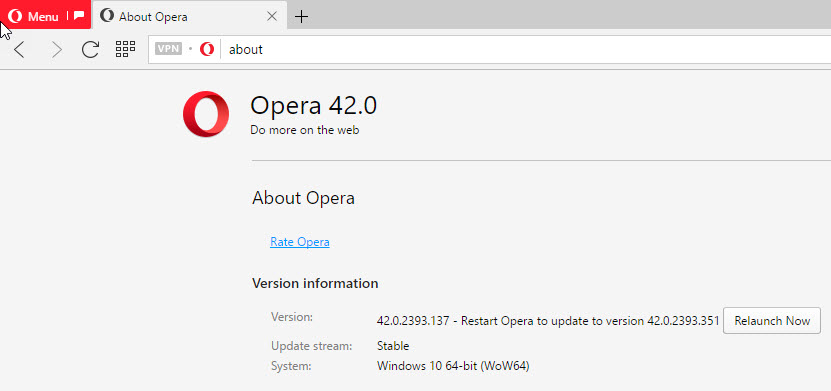The height and width of the screenshot is (391, 831).
Task: Click the 'Windows 10 64-bit (WoW64)' value
Action: point(453,366)
